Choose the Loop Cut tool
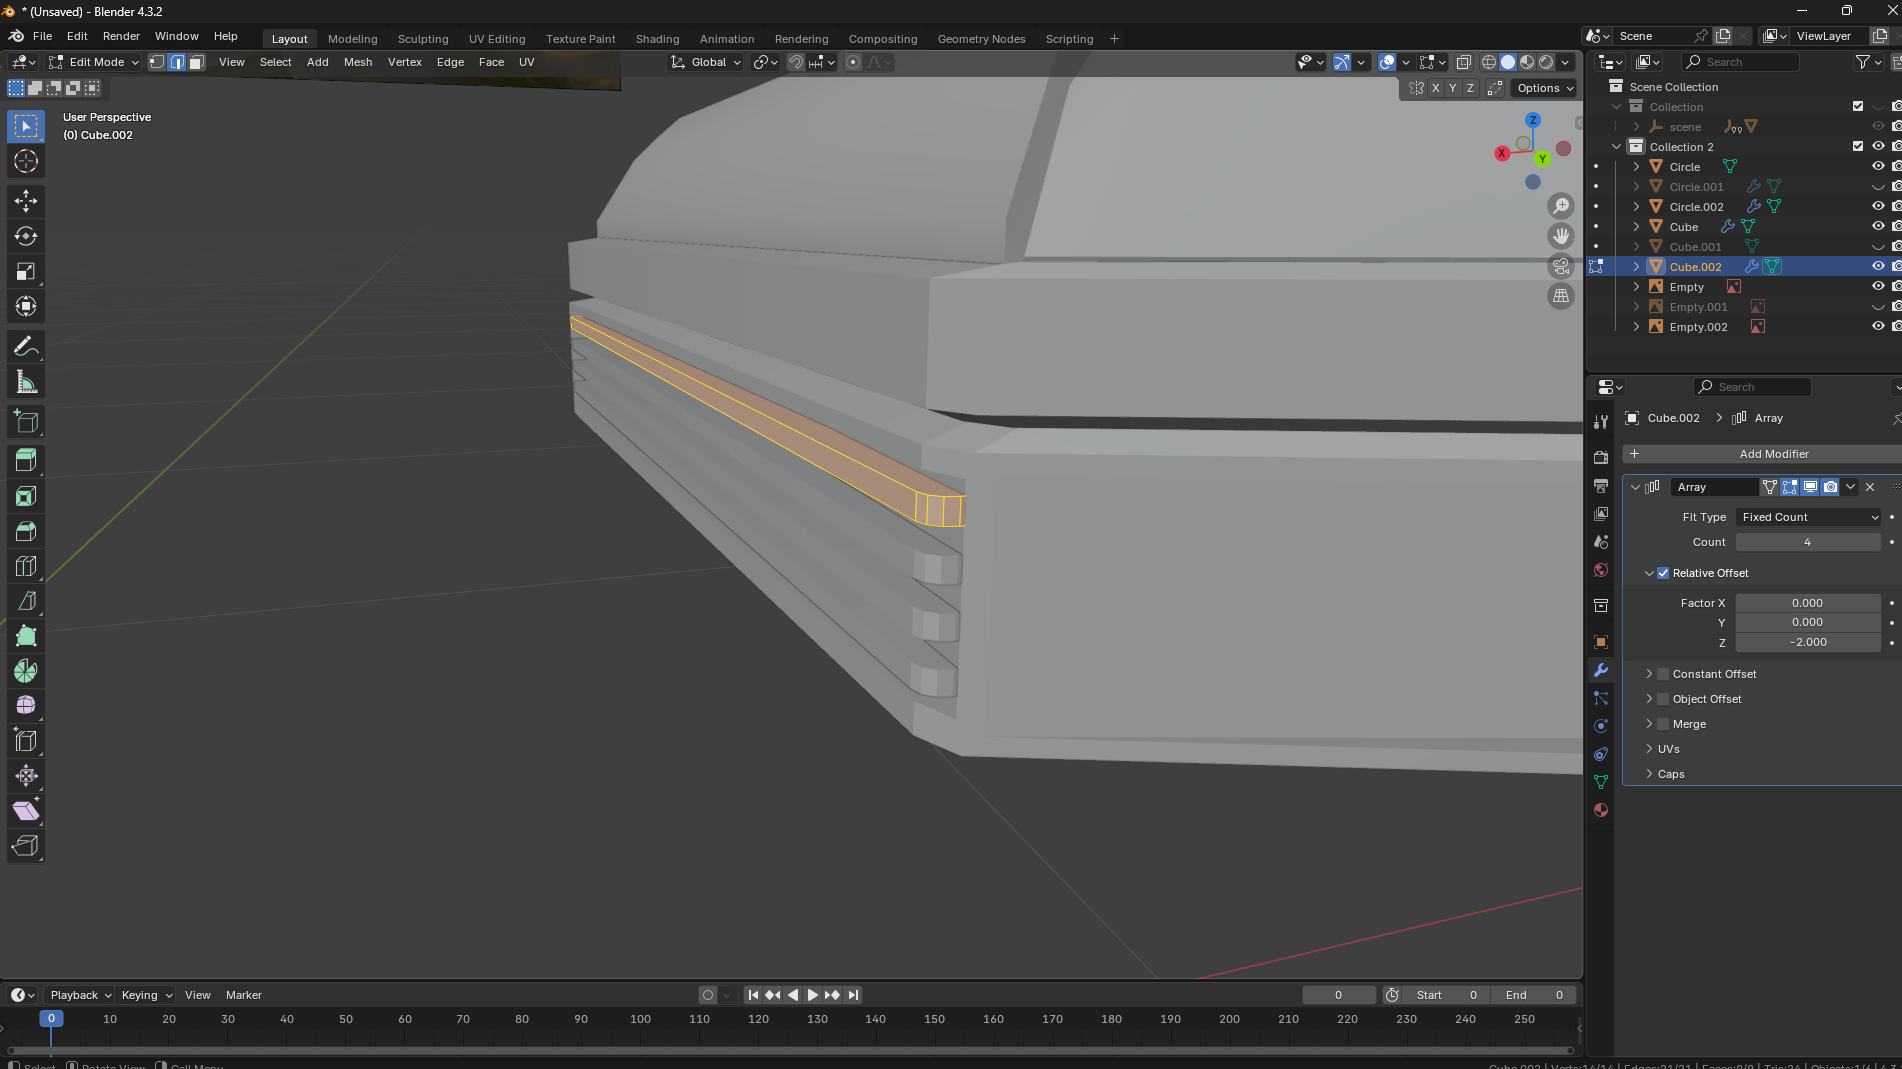The width and height of the screenshot is (1902, 1069). click(26, 566)
